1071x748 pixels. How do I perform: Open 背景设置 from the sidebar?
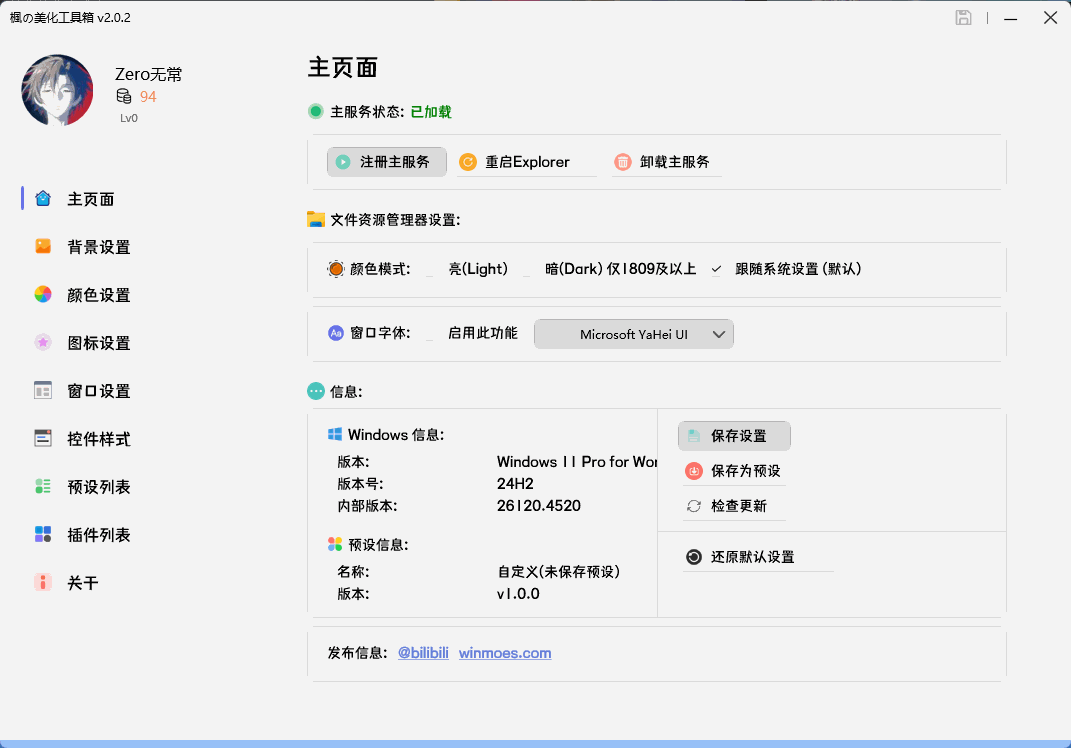98,247
